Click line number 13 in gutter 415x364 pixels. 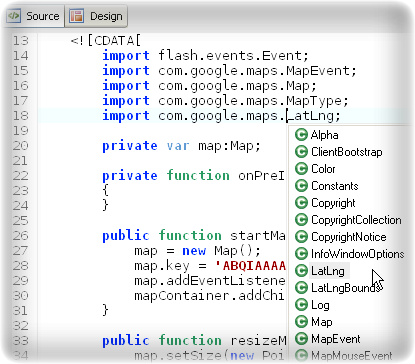(x=21, y=41)
